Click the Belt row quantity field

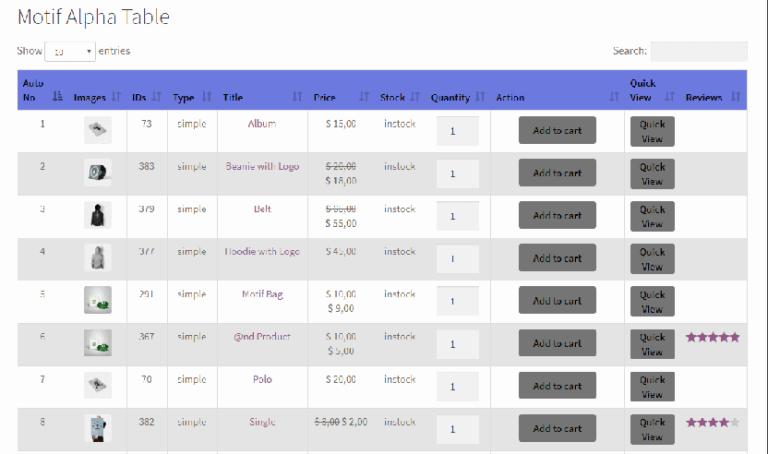[x=457, y=216]
